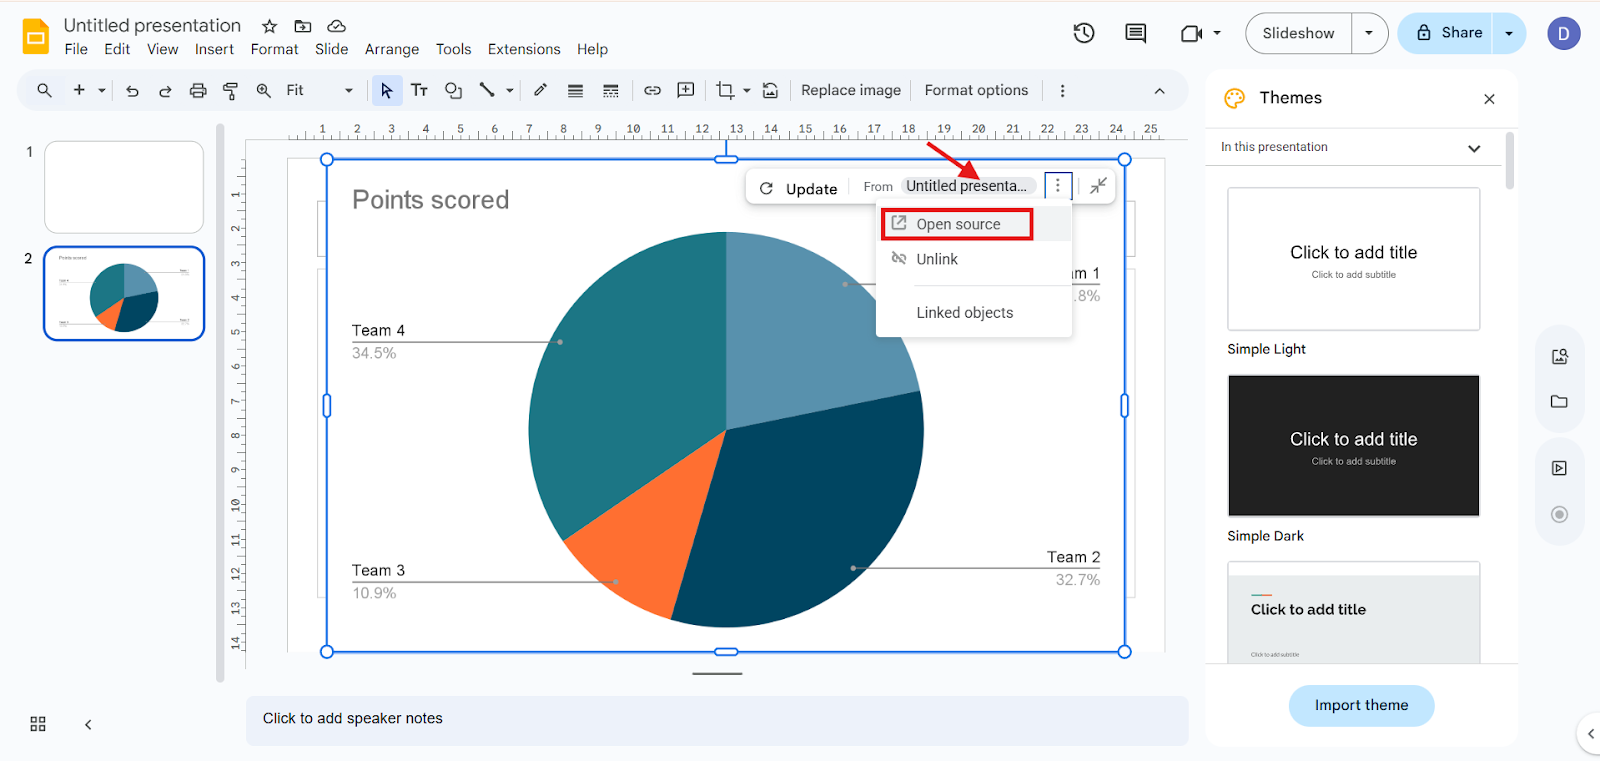This screenshot has width=1600, height=761.
Task: Collapse the linked chart toolbar icon
Action: coord(1098,186)
